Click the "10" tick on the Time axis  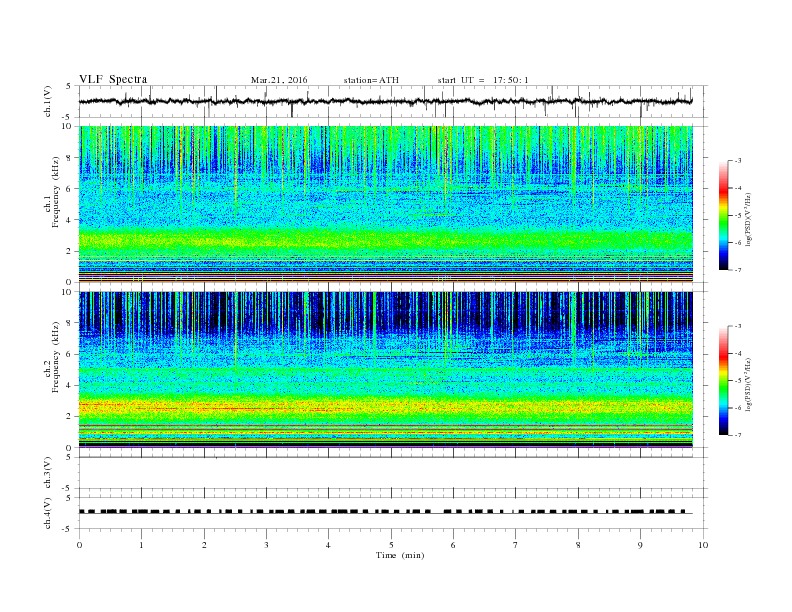[x=703, y=545]
